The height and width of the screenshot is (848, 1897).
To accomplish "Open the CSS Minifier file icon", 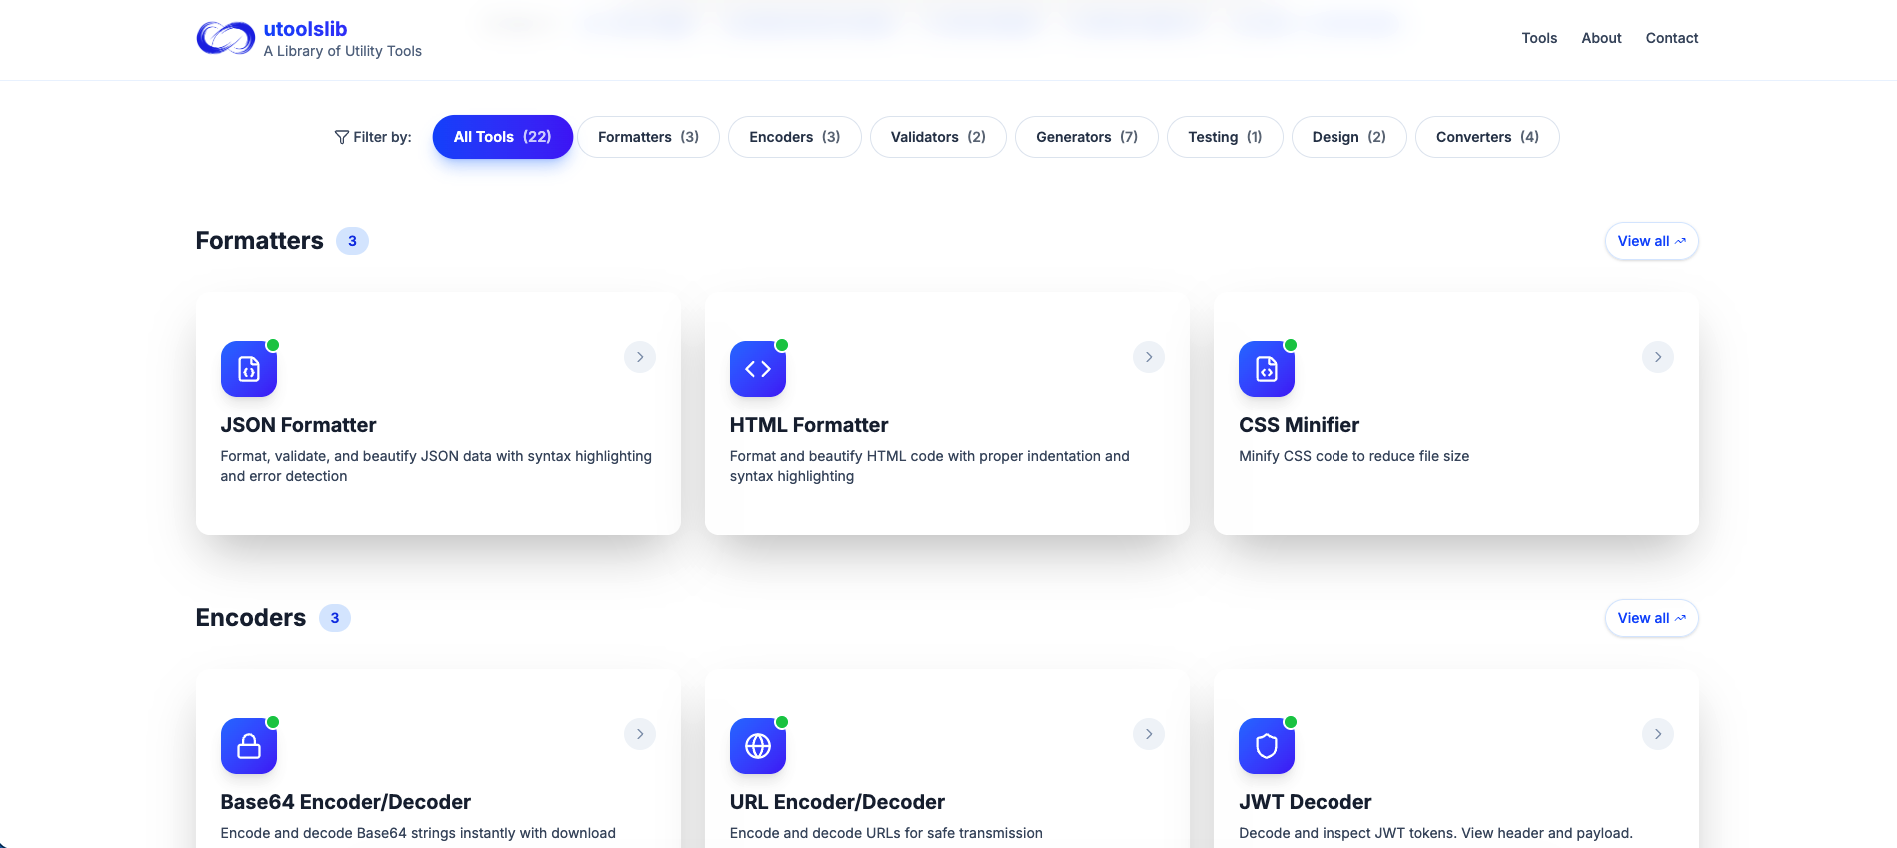I will 1267,369.
